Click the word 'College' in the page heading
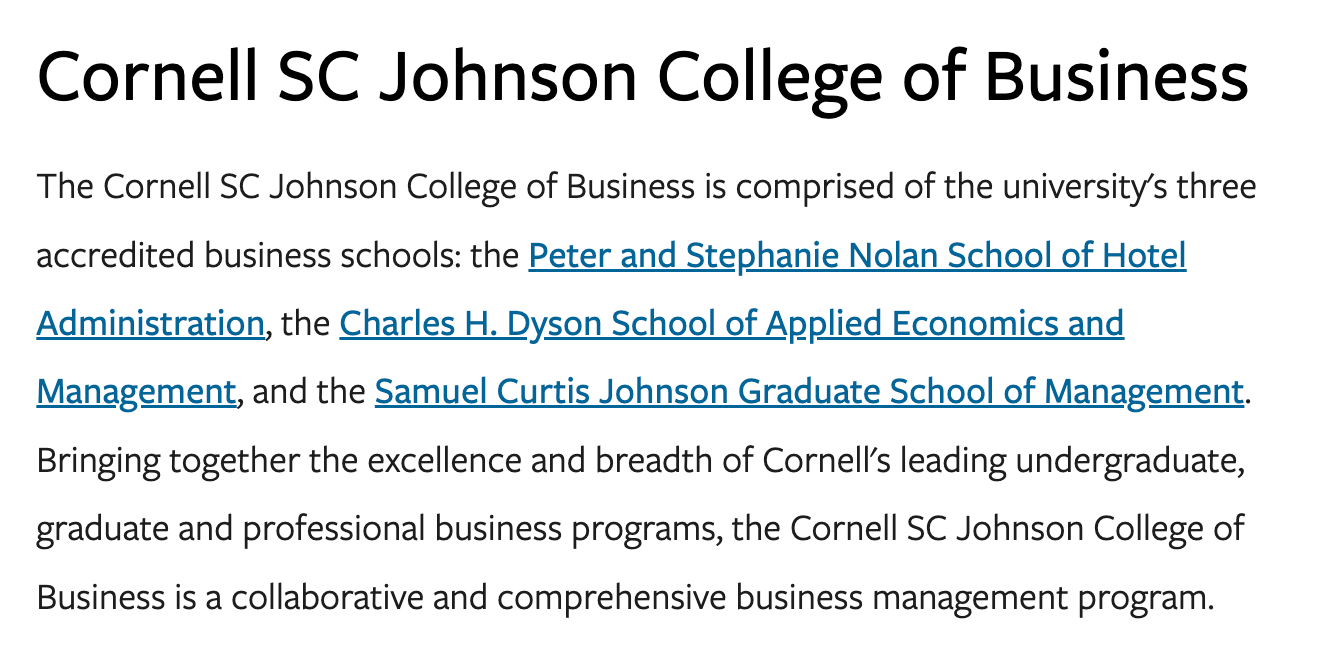The image size is (1328, 648). 771,77
